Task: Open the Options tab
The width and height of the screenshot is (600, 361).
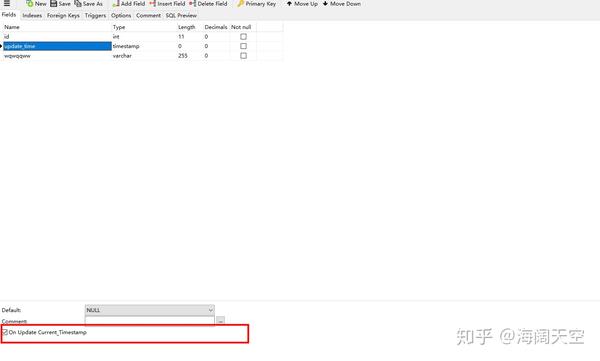Action: coord(121,15)
